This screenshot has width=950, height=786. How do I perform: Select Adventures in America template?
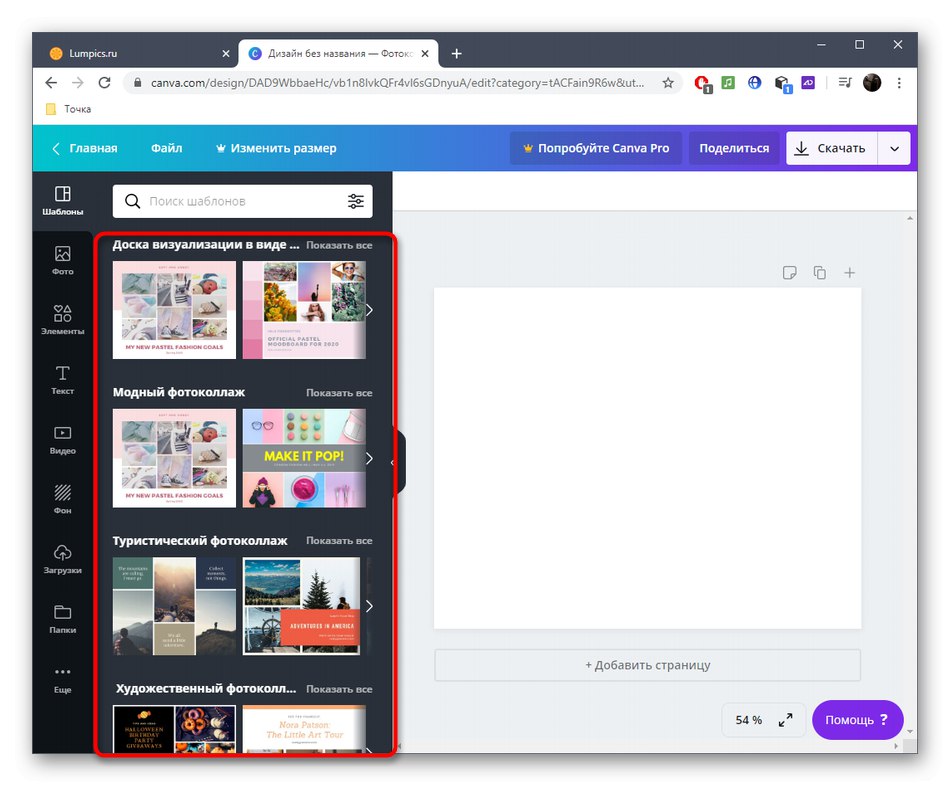[x=302, y=606]
